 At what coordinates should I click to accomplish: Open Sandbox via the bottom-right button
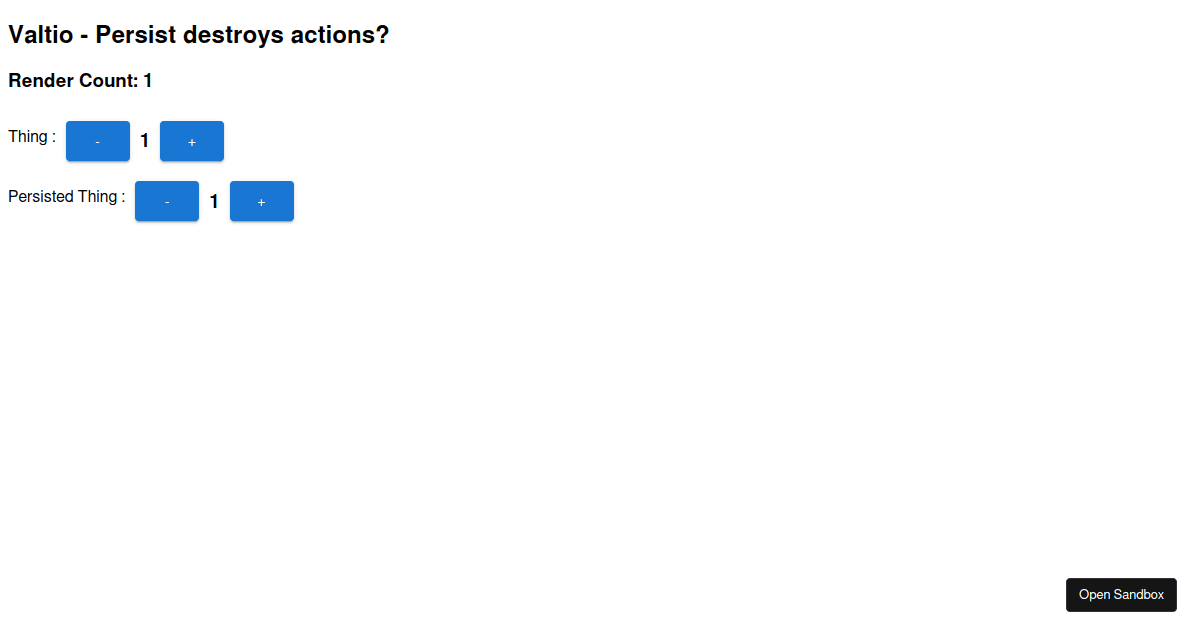click(1121, 595)
